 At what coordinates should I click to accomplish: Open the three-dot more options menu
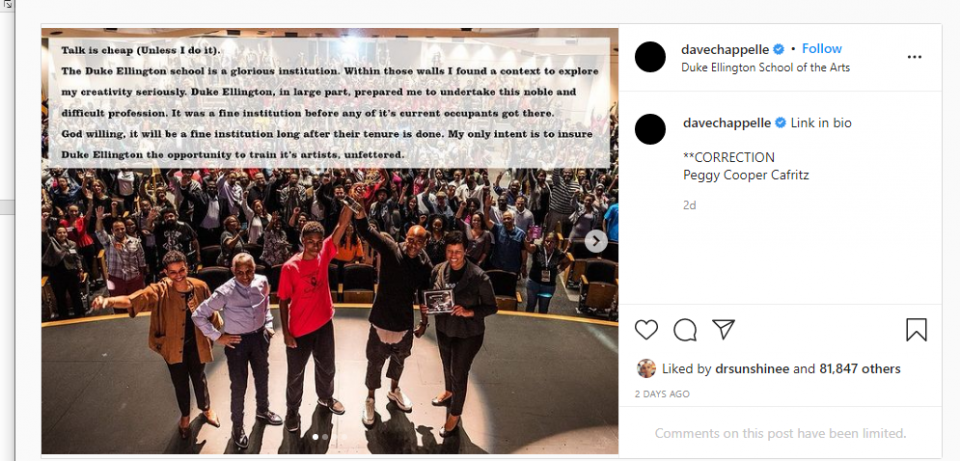coord(914,57)
